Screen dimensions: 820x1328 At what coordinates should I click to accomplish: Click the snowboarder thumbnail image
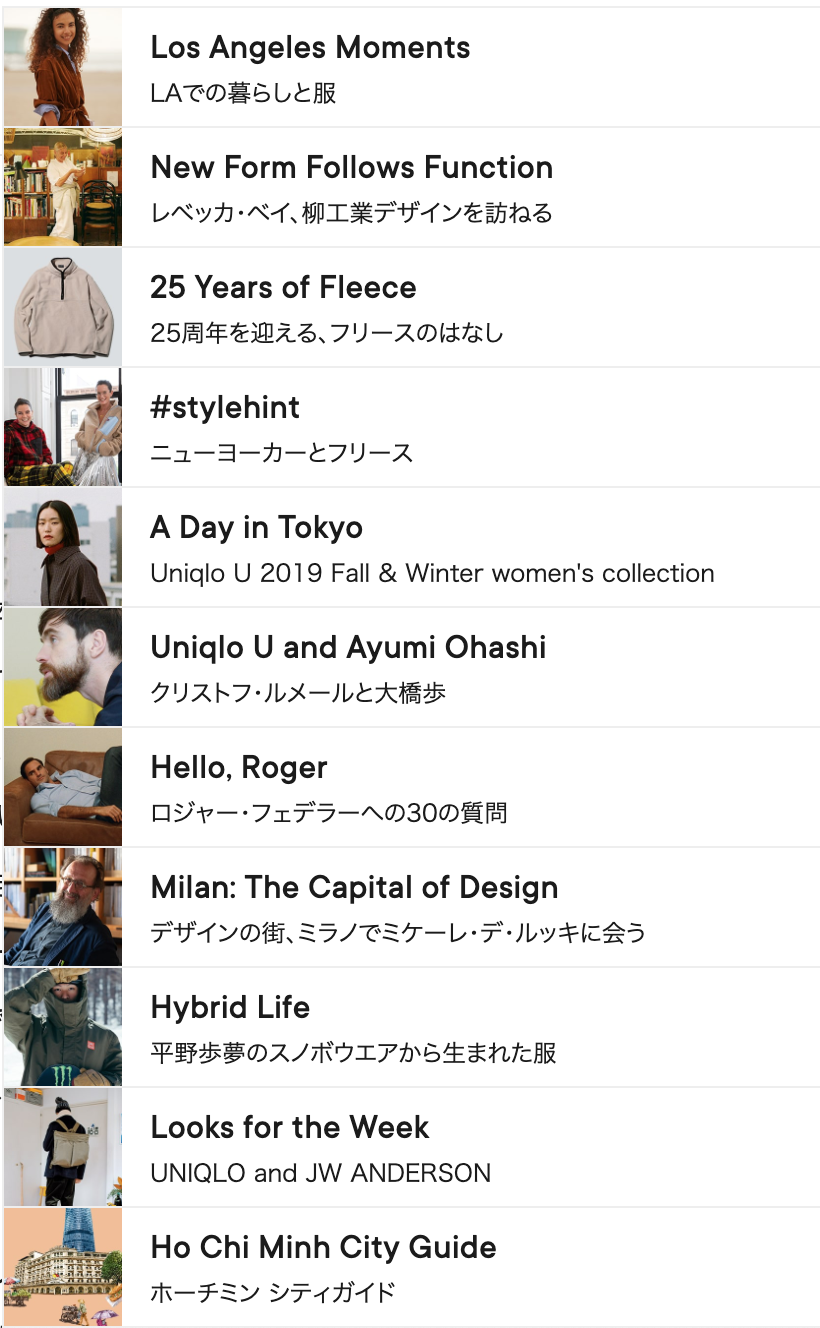pyautogui.click(x=62, y=1027)
